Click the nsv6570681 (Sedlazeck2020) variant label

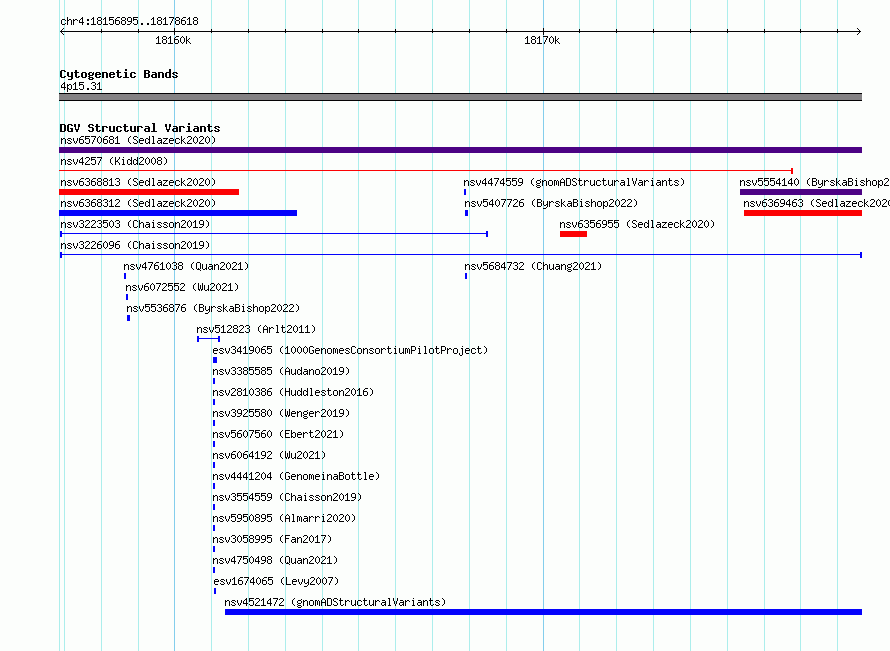(138, 140)
